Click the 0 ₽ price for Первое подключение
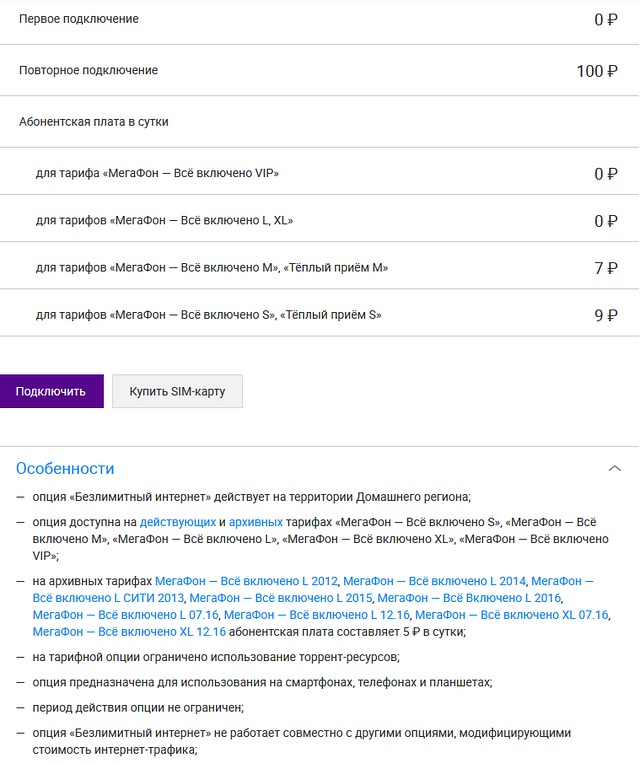 point(606,19)
